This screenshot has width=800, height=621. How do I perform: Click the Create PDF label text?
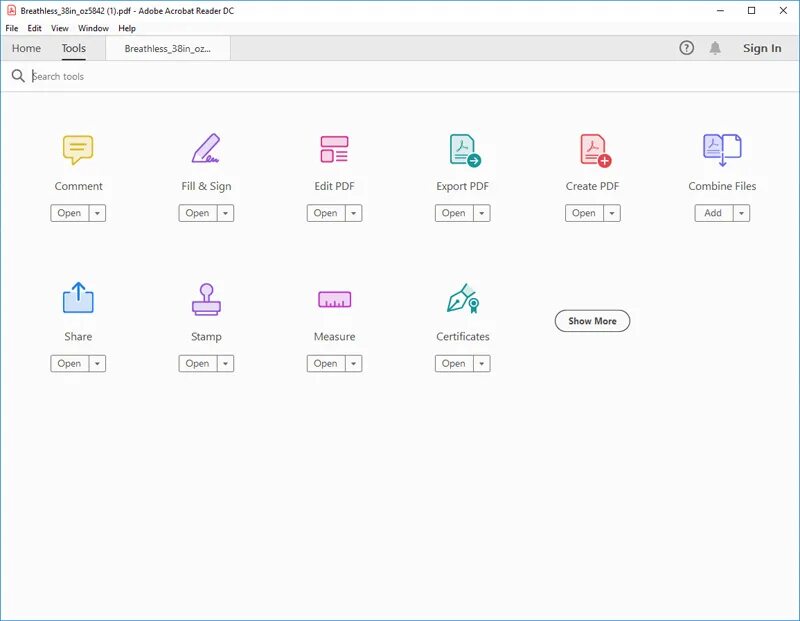[592, 186]
